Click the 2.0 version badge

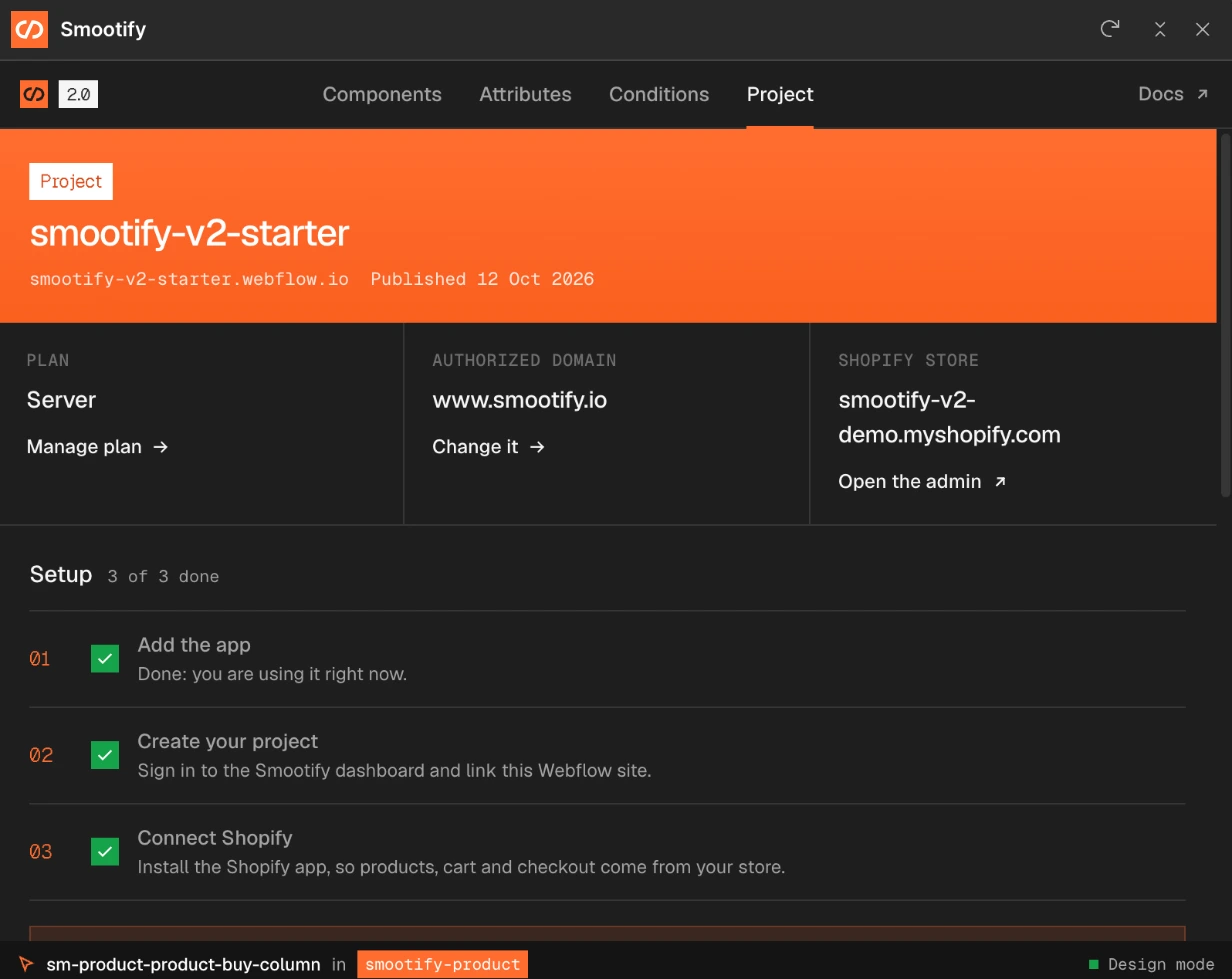[x=78, y=94]
